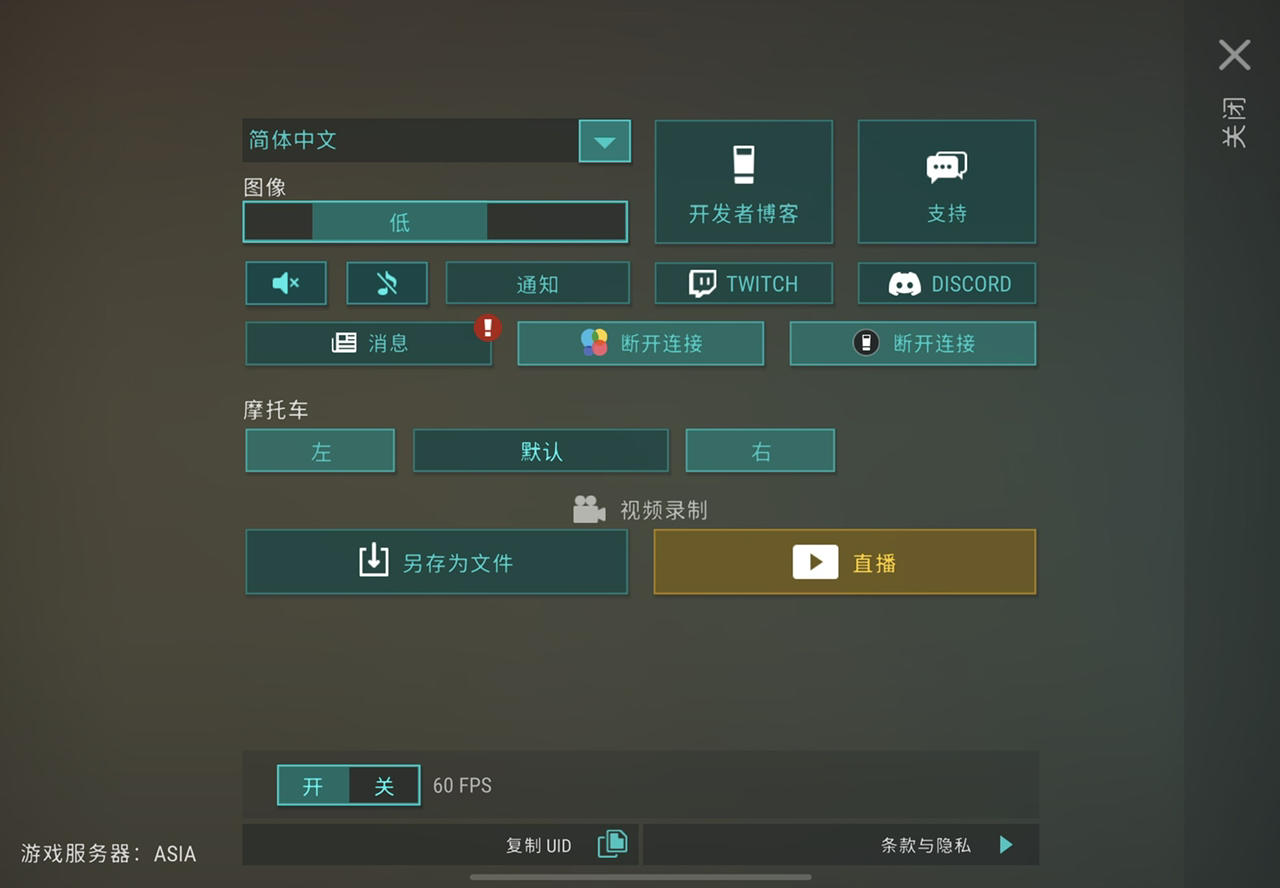The width and height of the screenshot is (1280, 888).
Task: Click the 通知 notifications button
Action: click(538, 283)
